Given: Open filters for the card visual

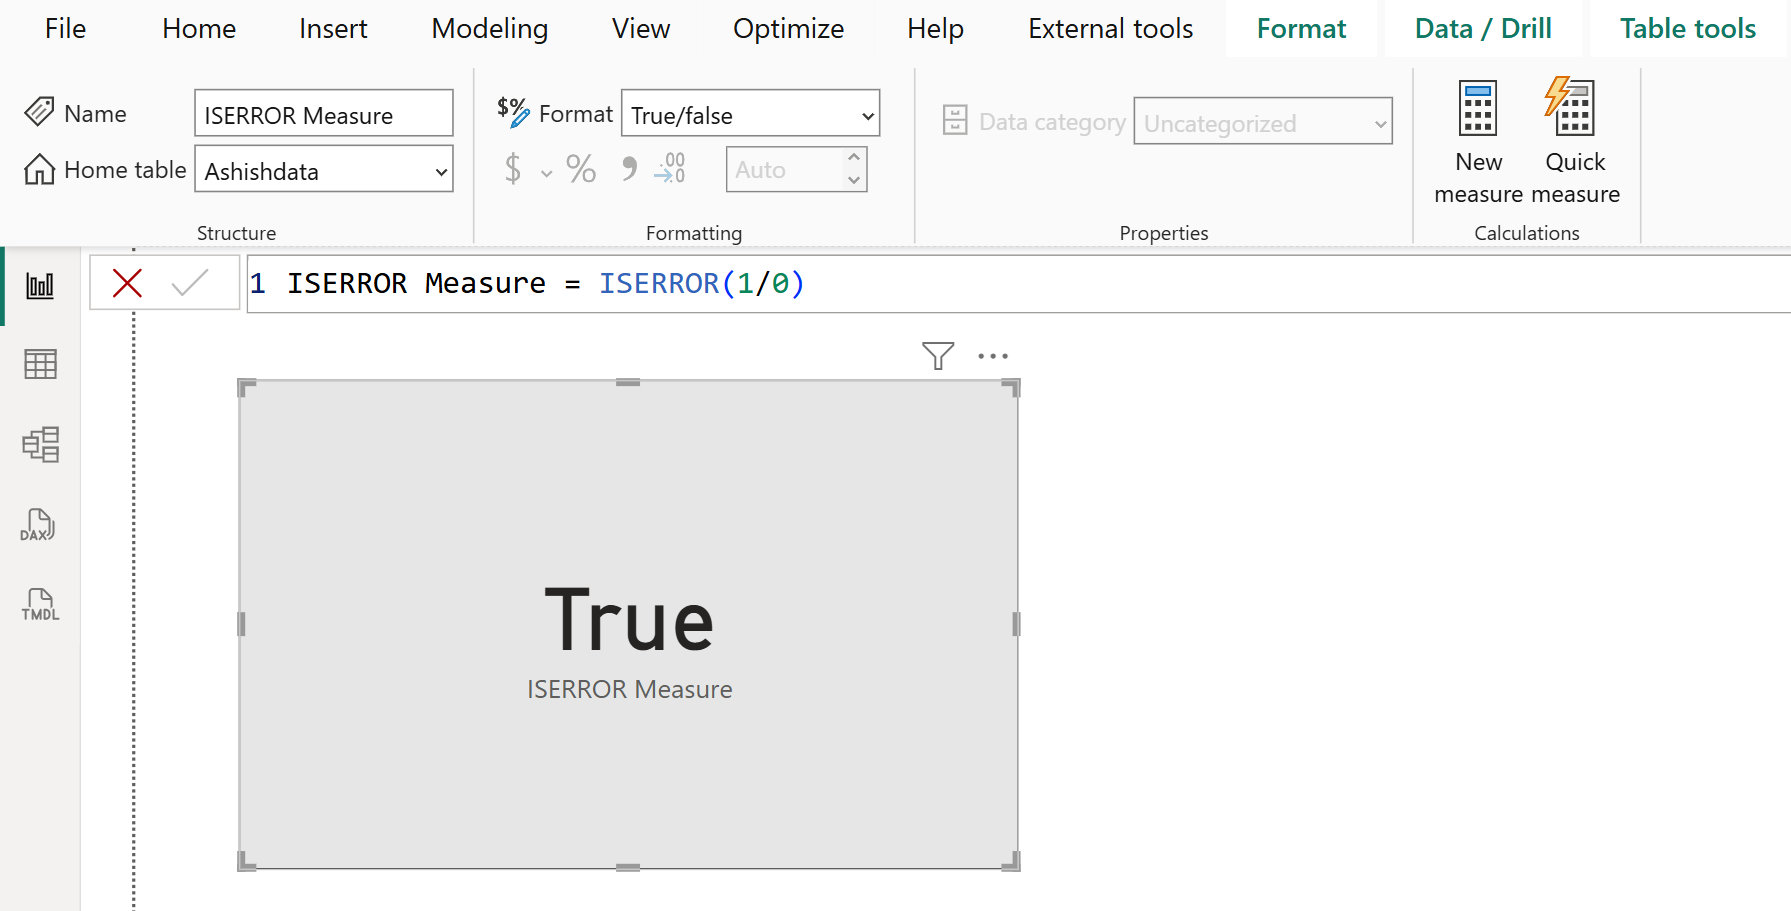Looking at the screenshot, I should [936, 355].
